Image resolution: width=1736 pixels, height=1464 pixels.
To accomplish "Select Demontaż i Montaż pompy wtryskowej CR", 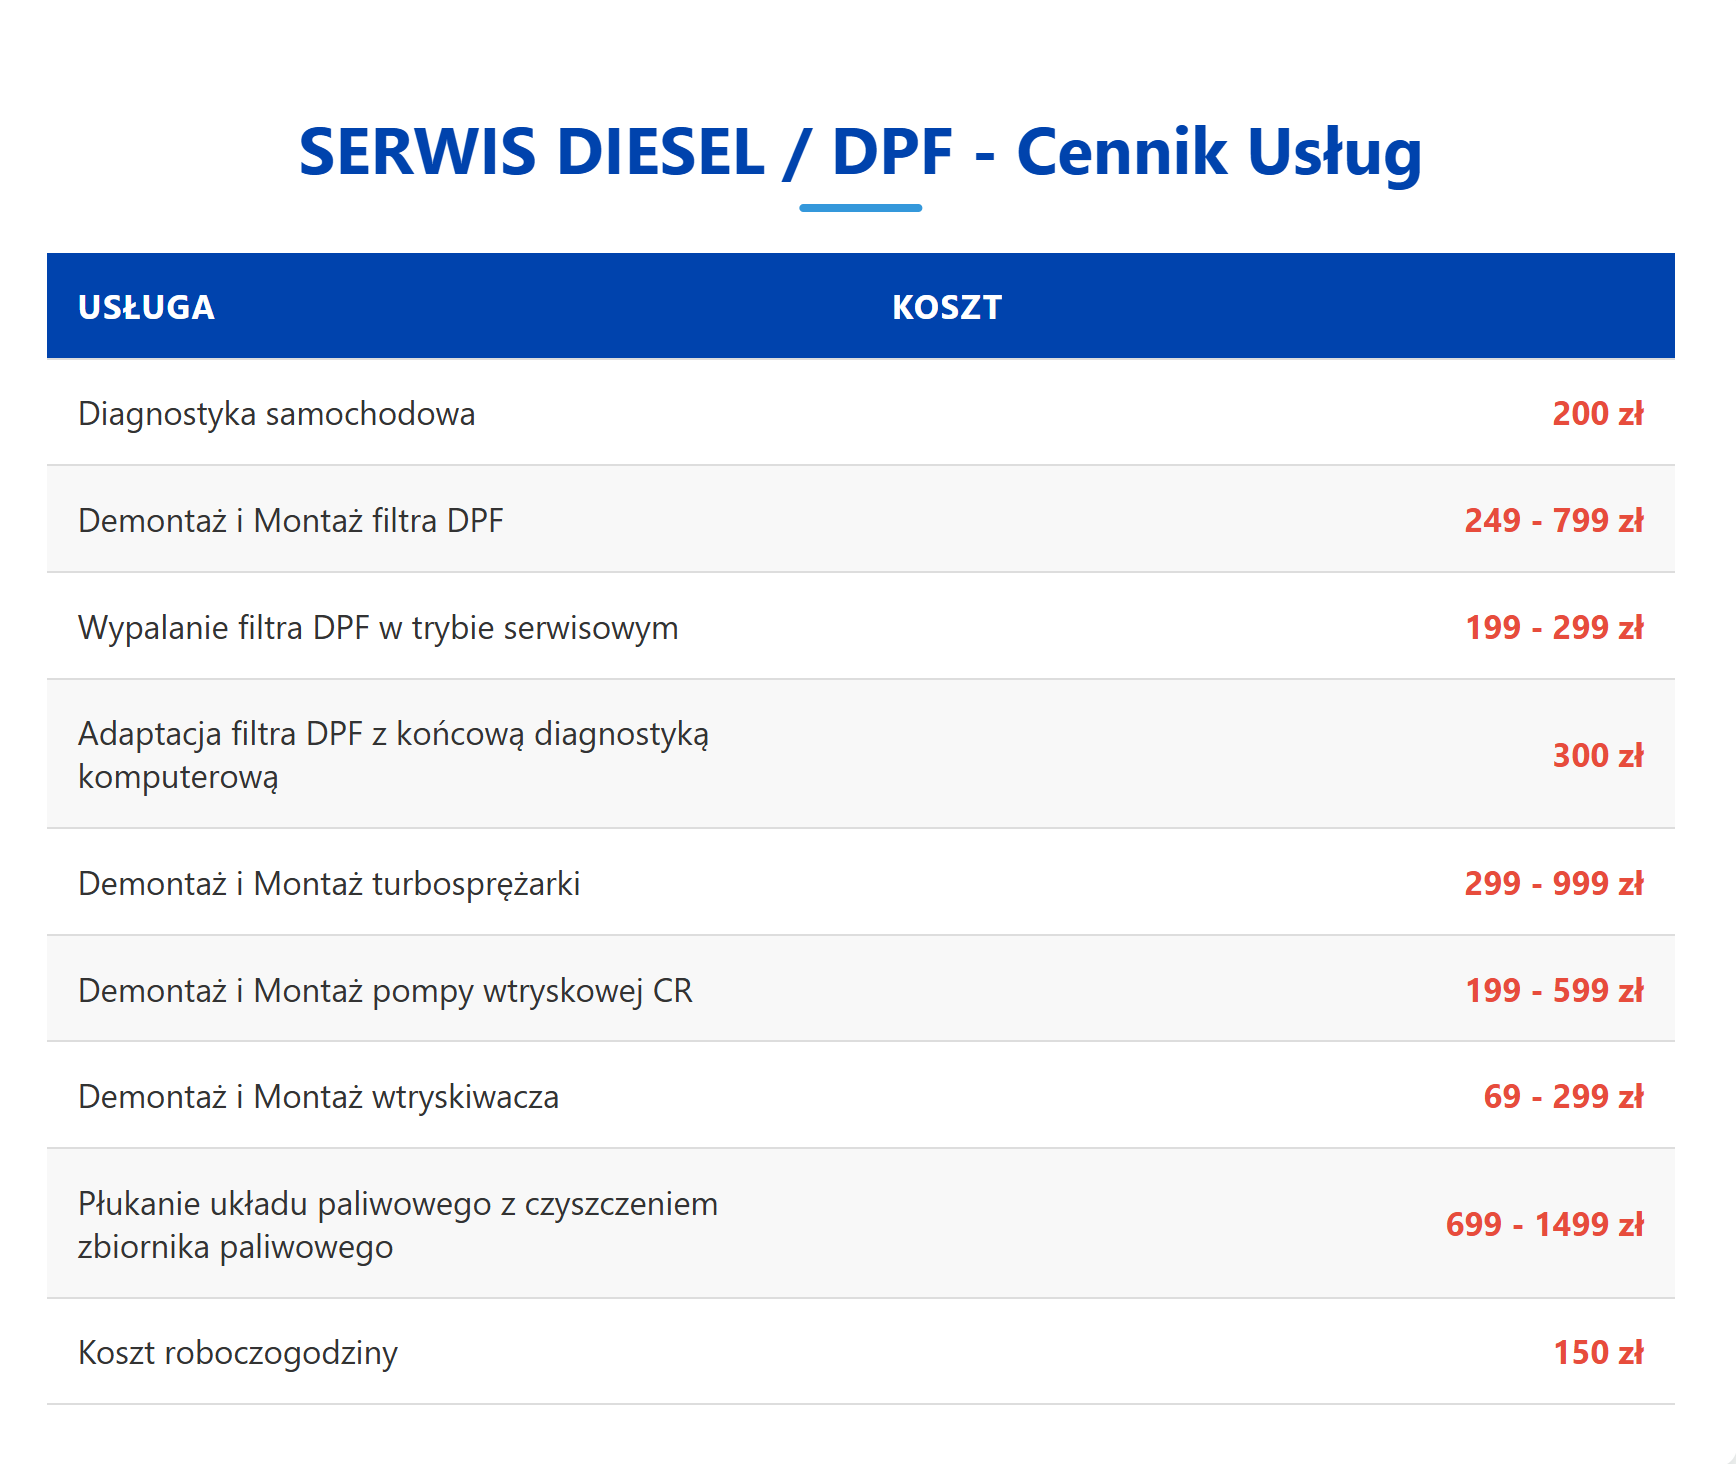I will tap(385, 991).
